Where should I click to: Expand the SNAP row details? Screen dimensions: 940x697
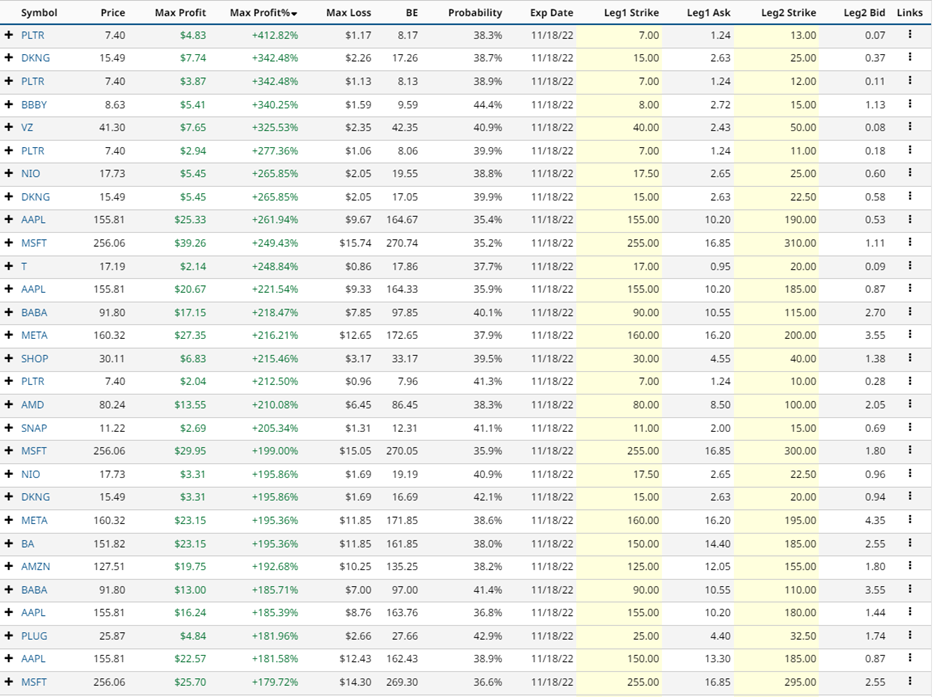(x=8, y=428)
